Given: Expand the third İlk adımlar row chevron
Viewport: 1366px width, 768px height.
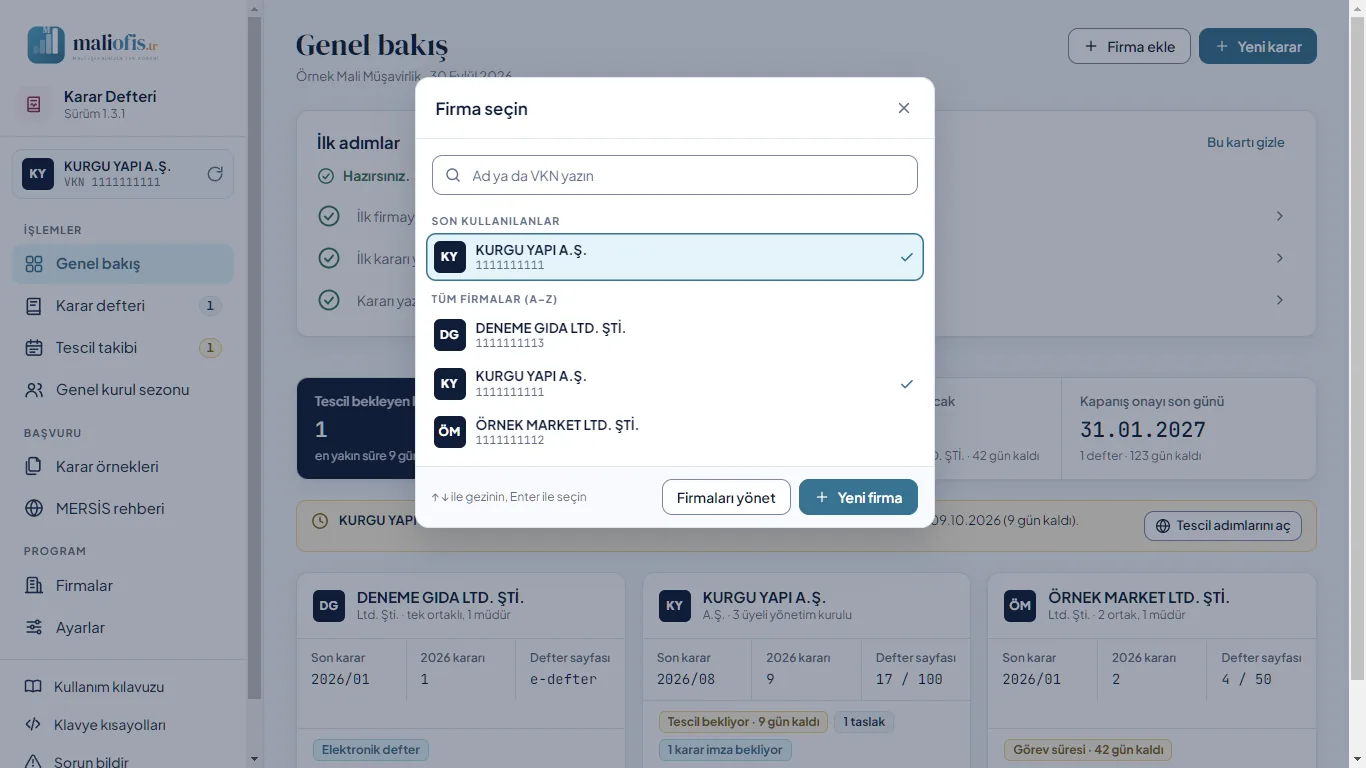Looking at the screenshot, I should coord(1280,300).
